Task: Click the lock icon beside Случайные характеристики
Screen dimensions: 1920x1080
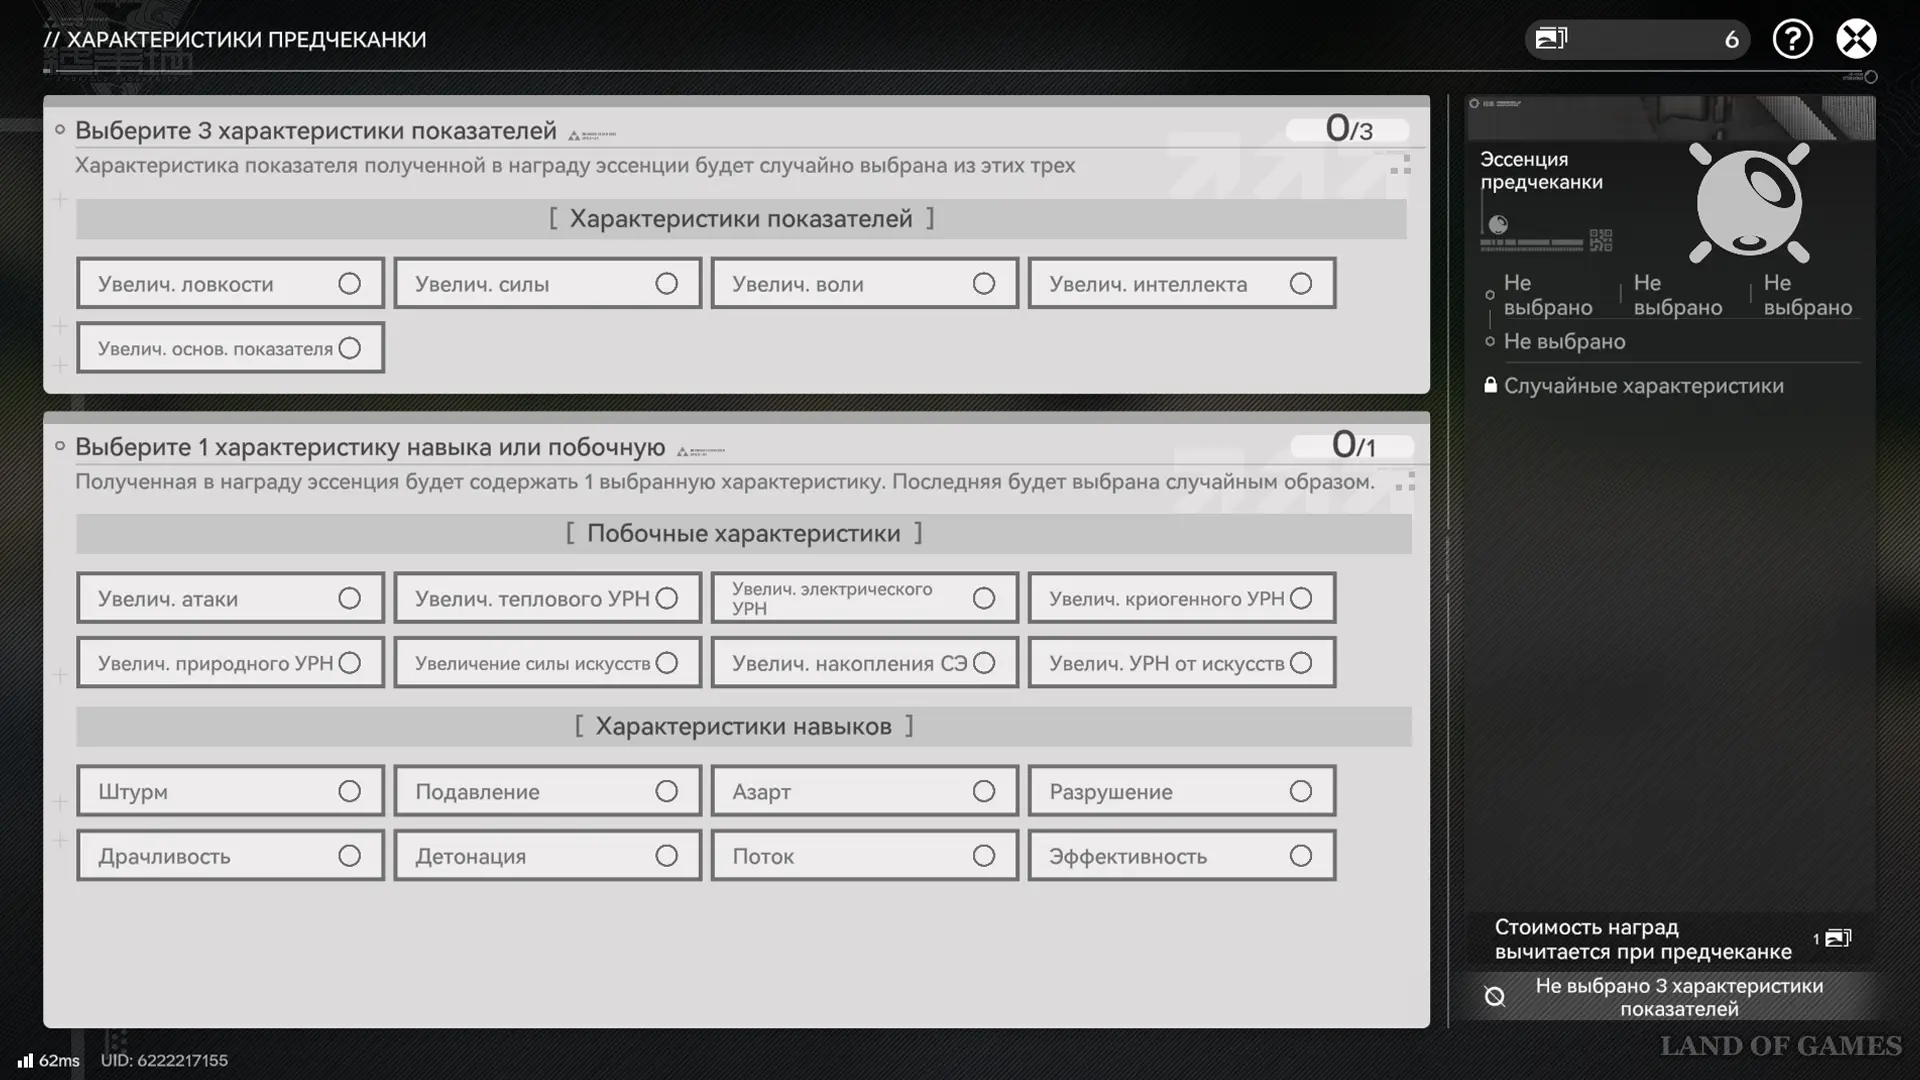Action: click(1490, 385)
